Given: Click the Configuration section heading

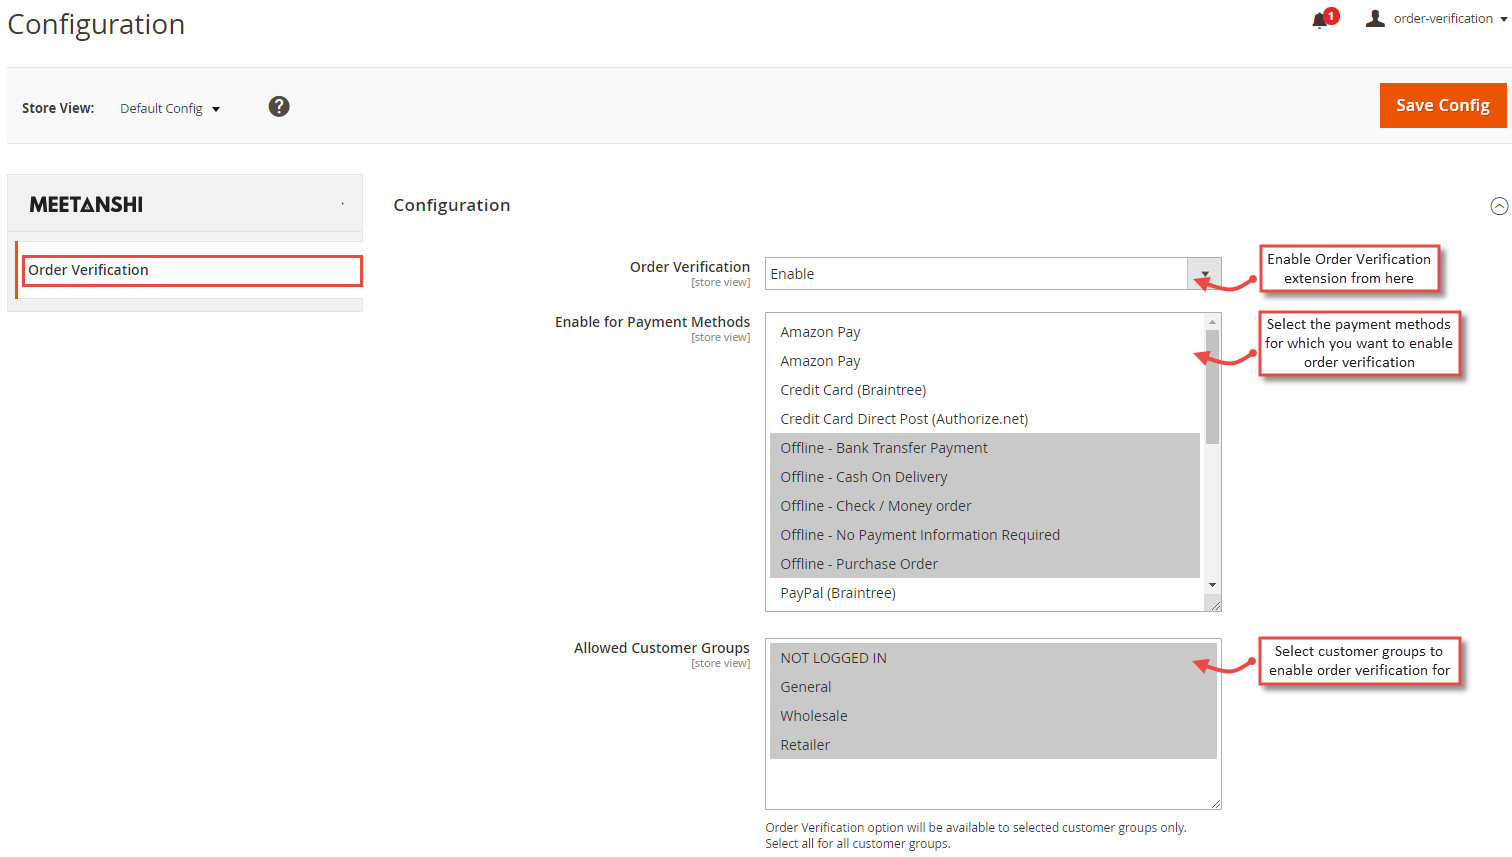Looking at the screenshot, I should tap(452, 205).
